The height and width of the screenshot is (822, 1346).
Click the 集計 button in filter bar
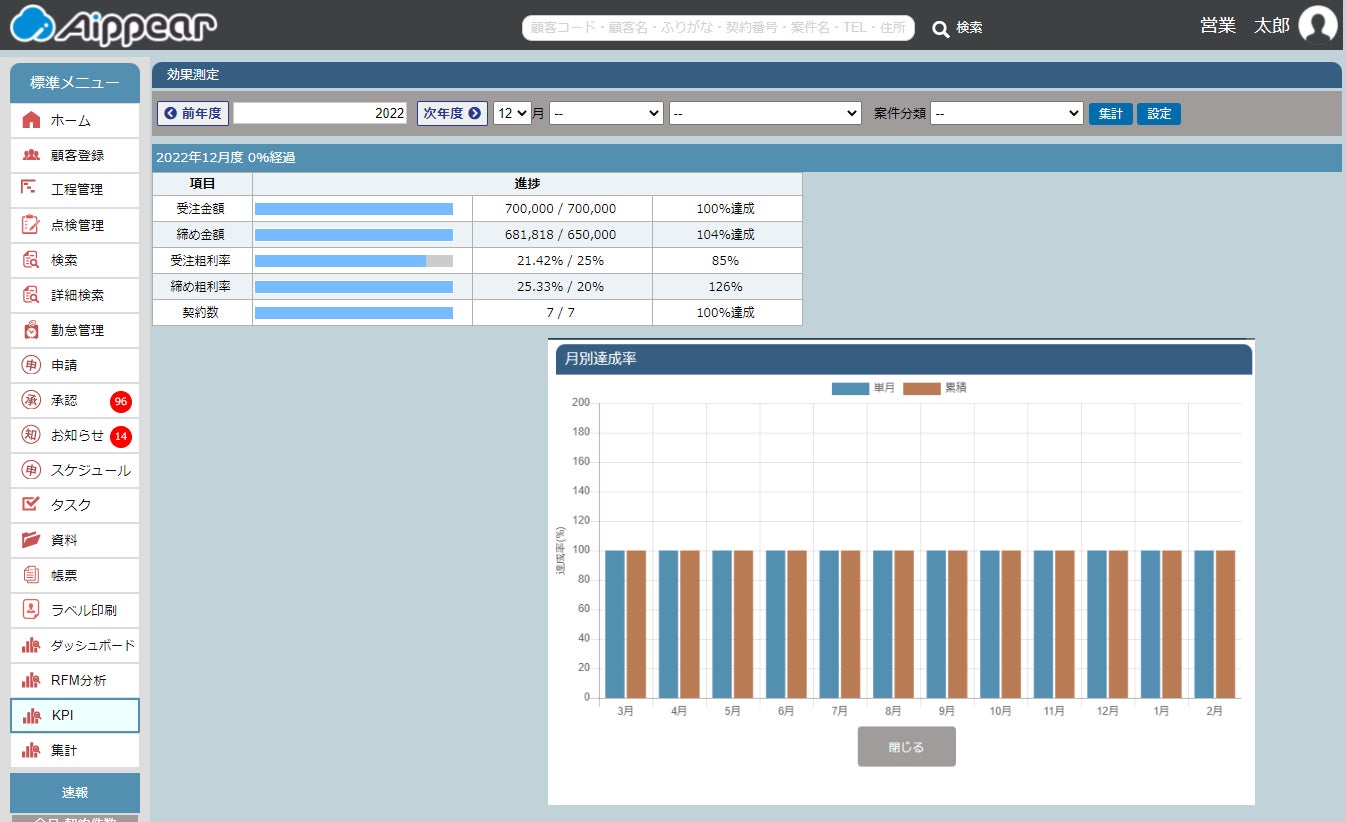(x=1110, y=114)
